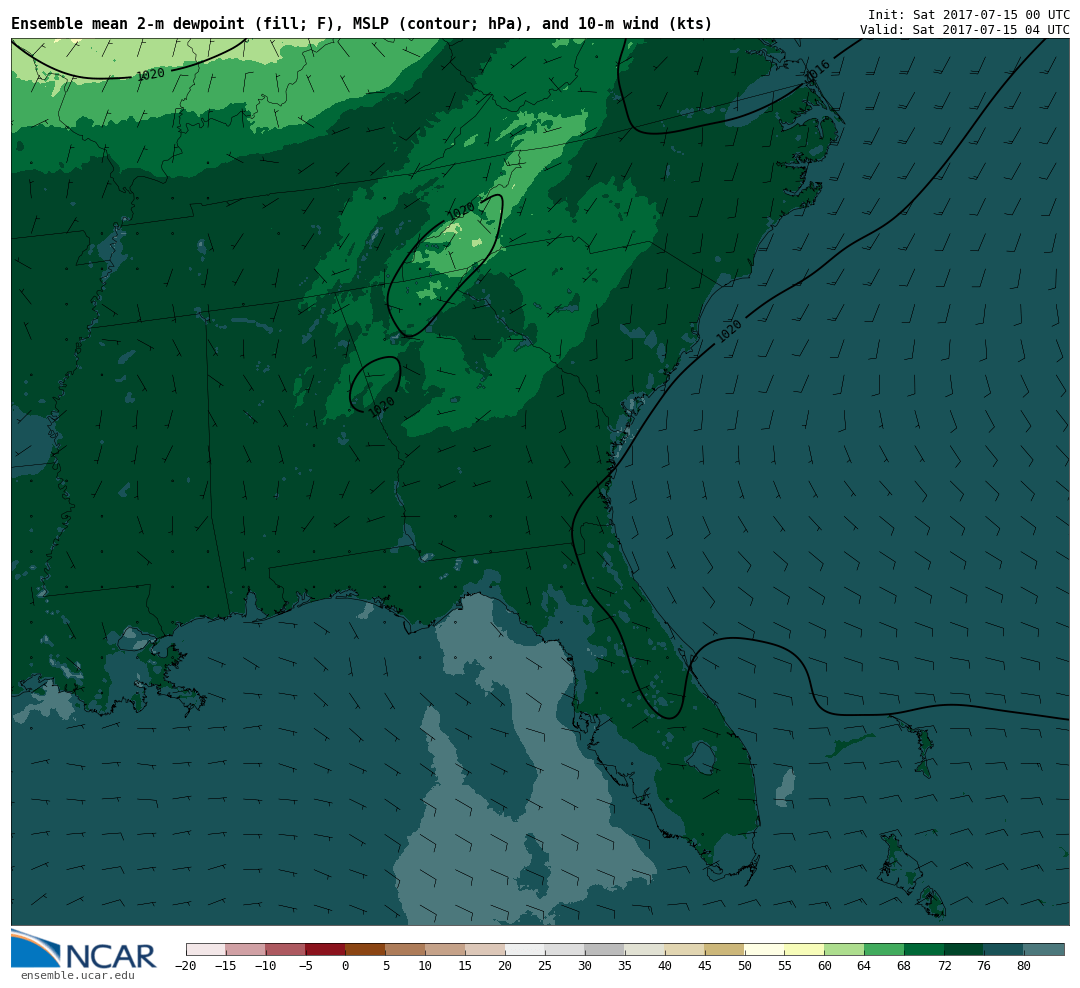The image size is (1080, 988).
Task: Pick the legend swatch between 5 and 10
Action: tap(406, 949)
